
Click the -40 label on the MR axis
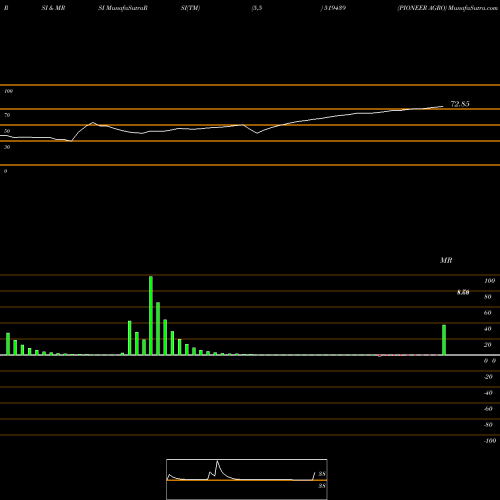[488, 393]
